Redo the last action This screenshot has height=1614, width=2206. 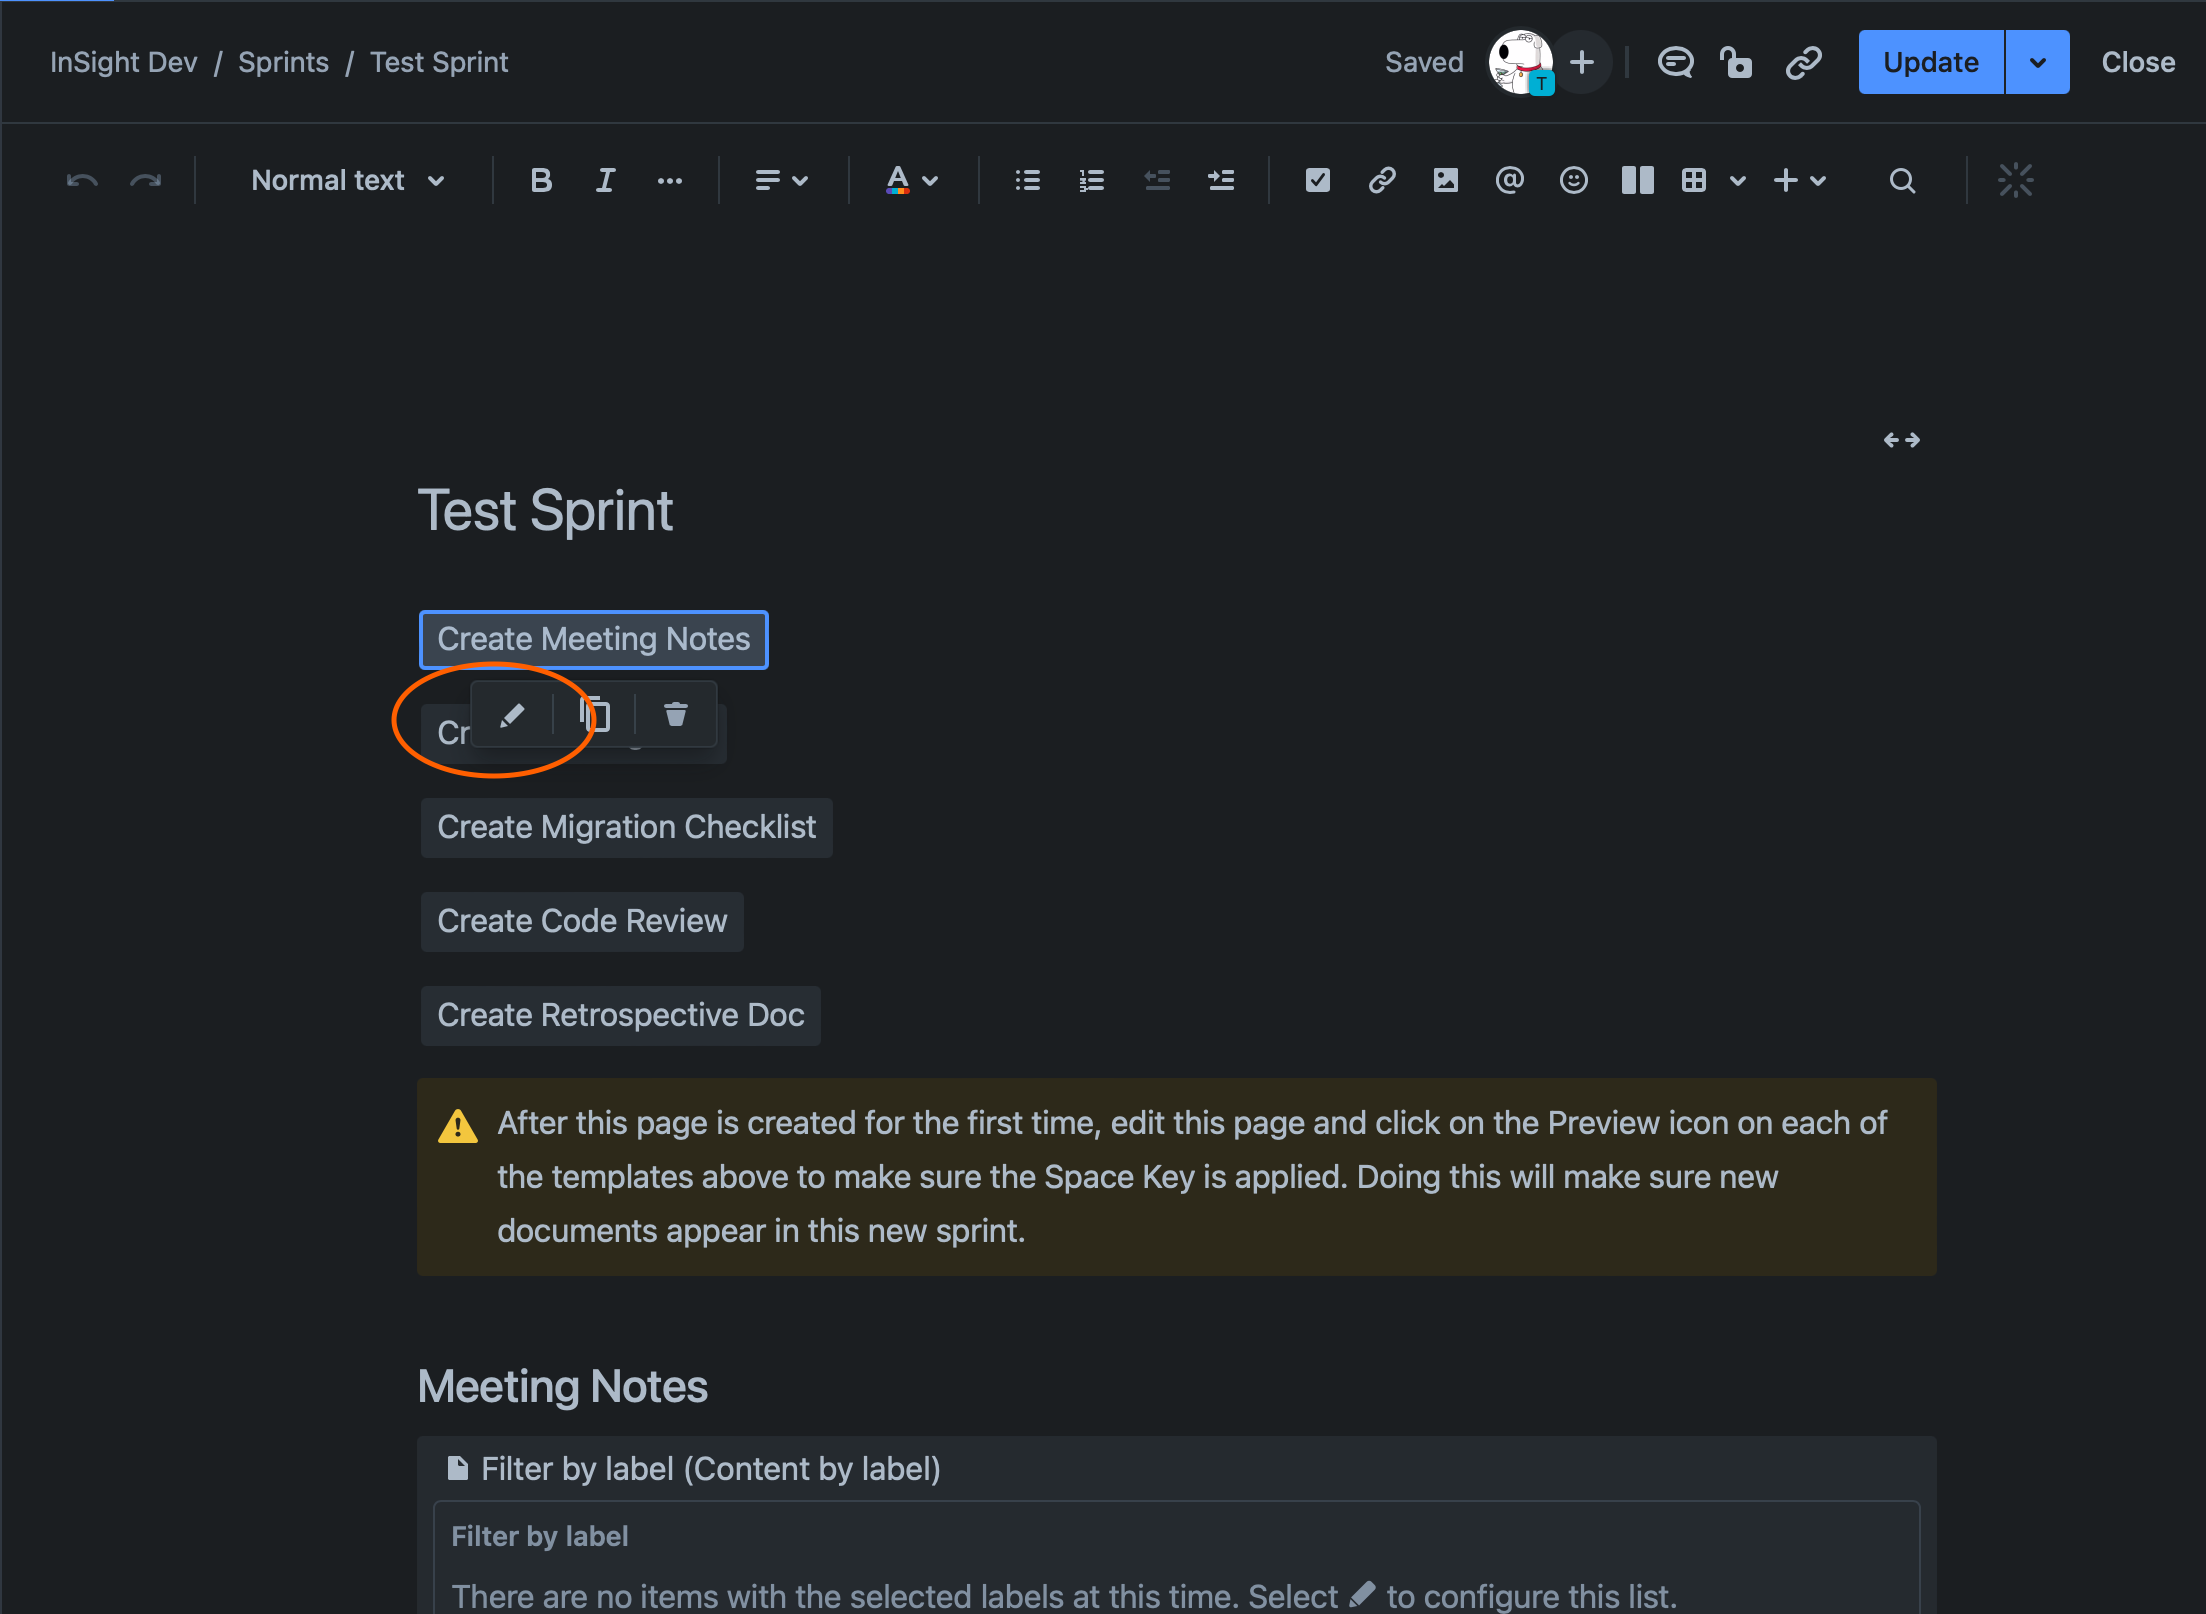pyautogui.click(x=146, y=181)
